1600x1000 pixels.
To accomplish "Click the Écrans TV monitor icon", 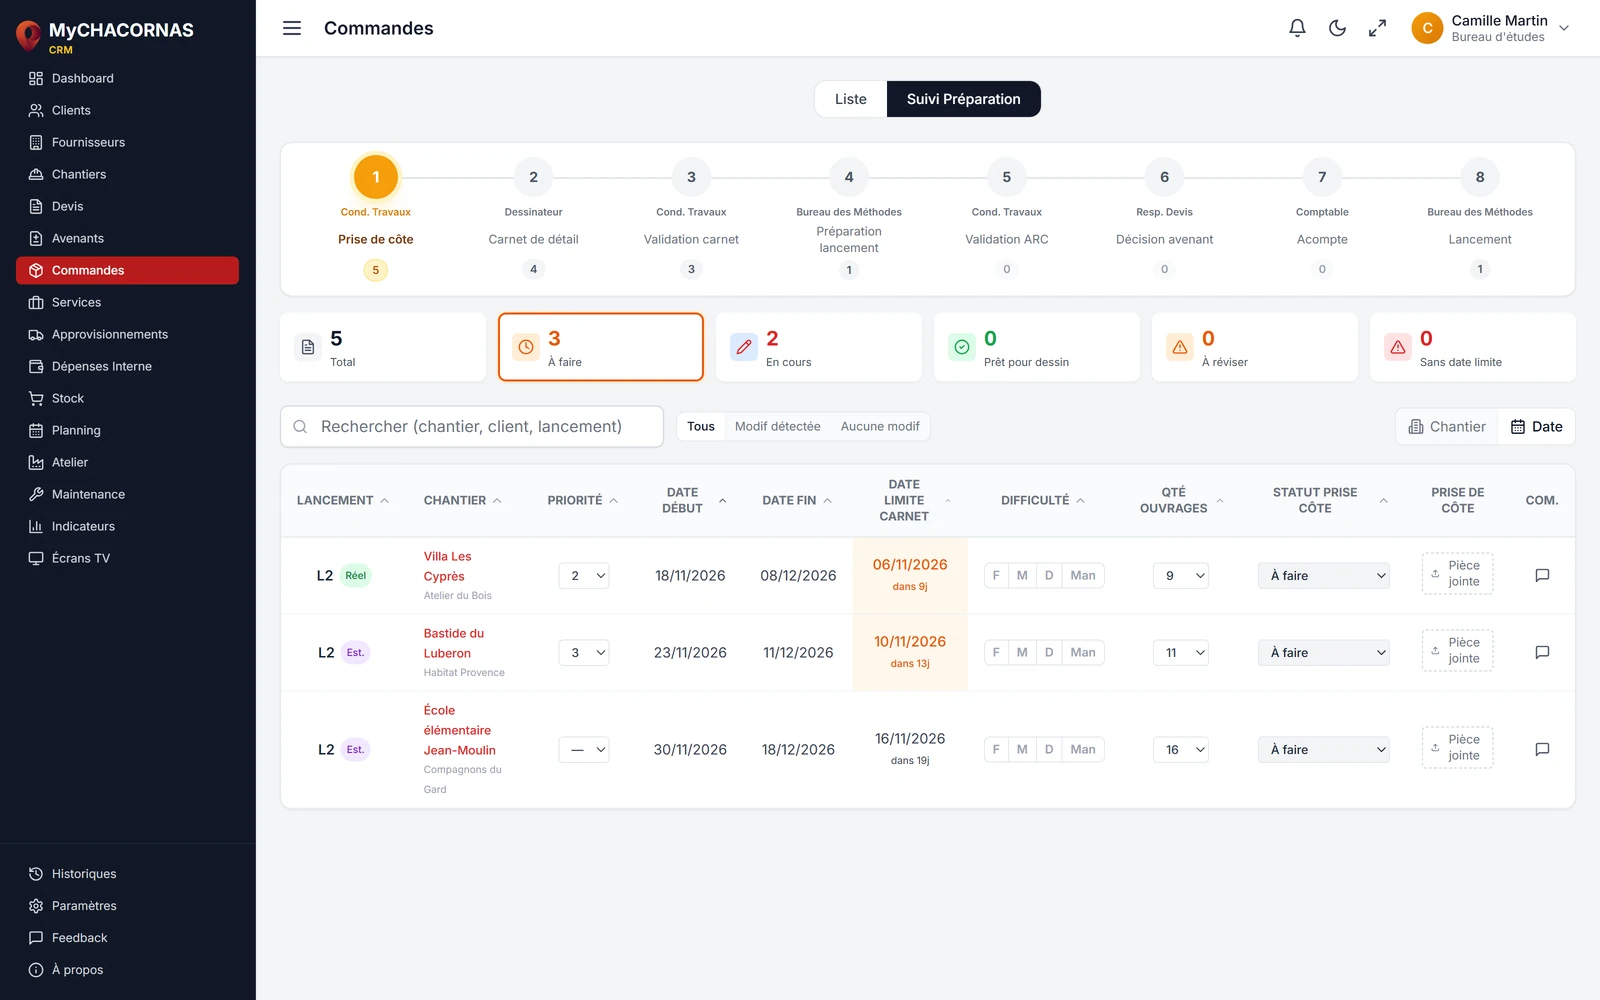I will 36,558.
